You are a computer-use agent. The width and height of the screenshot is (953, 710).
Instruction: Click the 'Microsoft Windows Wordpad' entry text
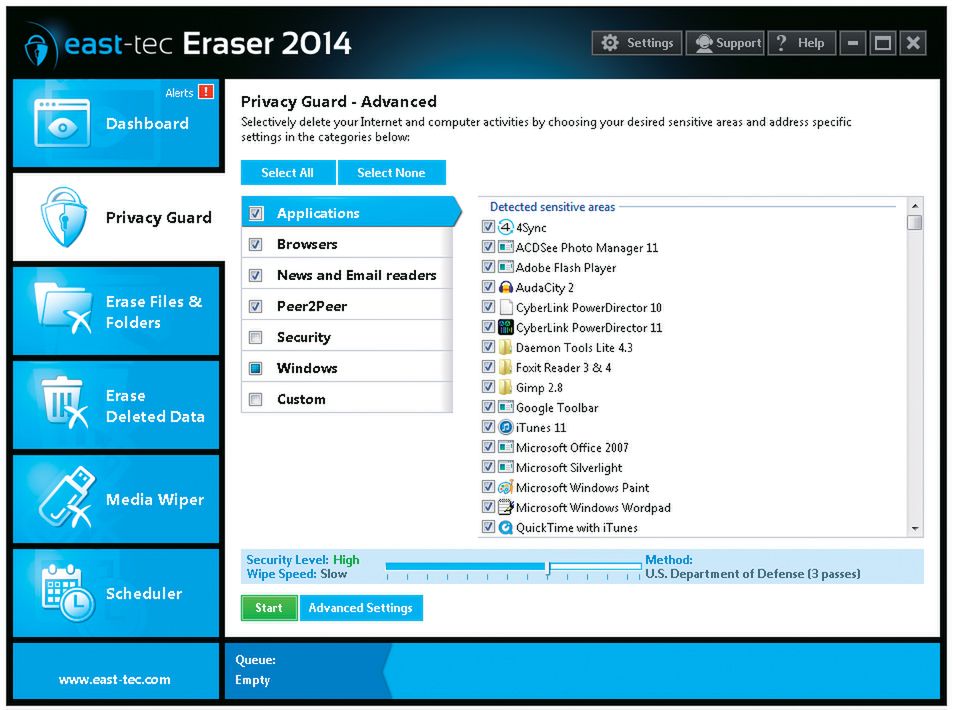point(593,508)
